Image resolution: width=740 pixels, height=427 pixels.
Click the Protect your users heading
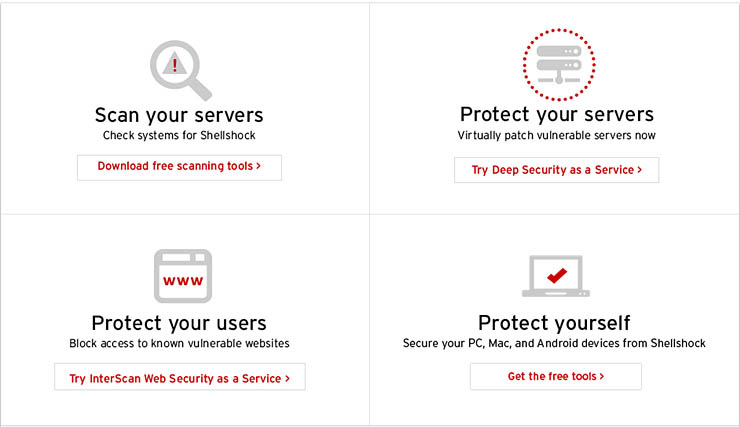[x=179, y=323]
